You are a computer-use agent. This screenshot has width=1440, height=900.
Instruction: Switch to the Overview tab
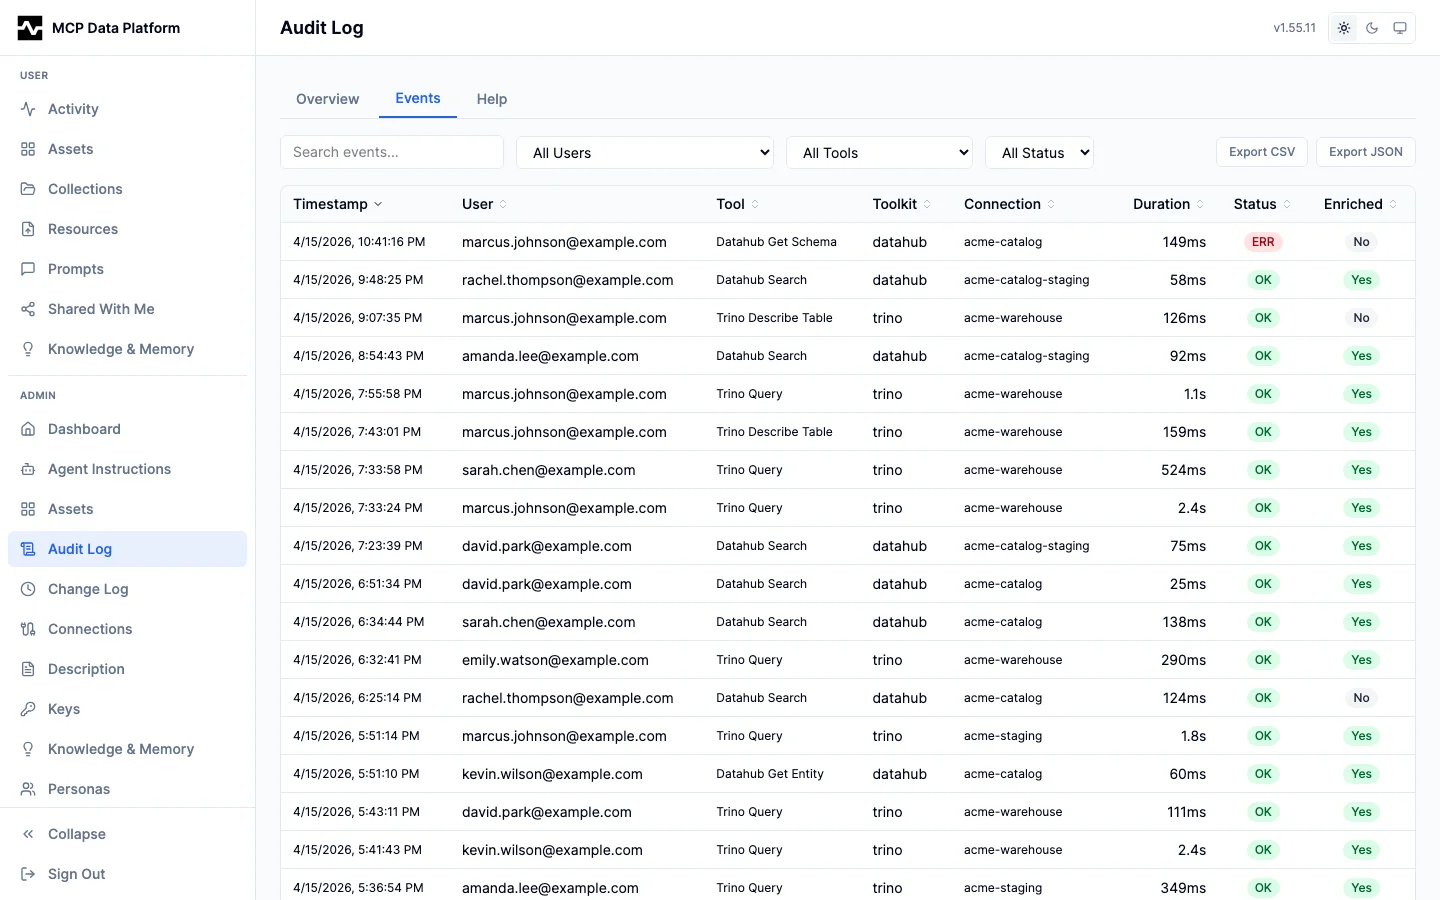[x=327, y=99]
